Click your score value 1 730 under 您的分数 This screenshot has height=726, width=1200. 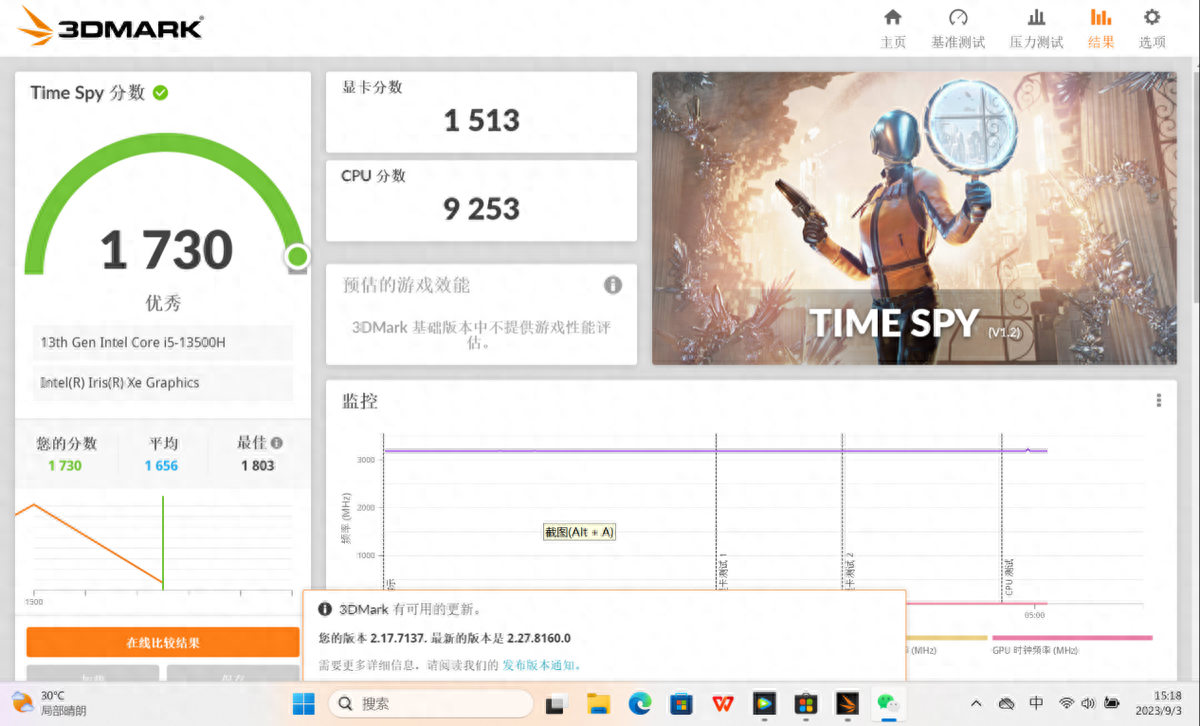click(x=65, y=466)
